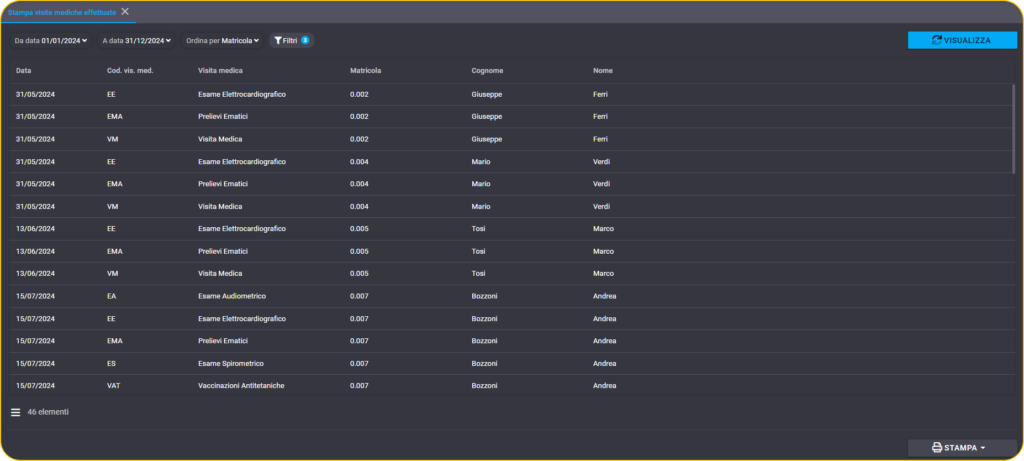Select Giuseppe's Esame Elettrocardiografico row

[x=511, y=95]
